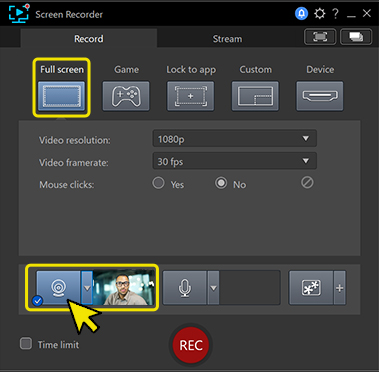Select Yes for Mouse clicks
The image size is (379, 372).
pos(158,183)
